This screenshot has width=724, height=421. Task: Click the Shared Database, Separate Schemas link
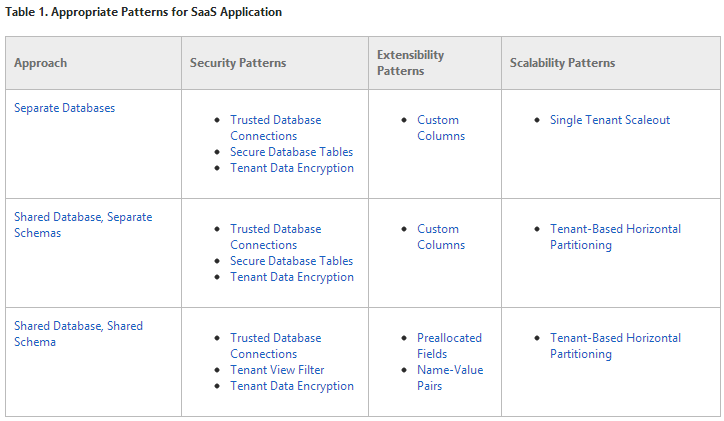(82, 217)
